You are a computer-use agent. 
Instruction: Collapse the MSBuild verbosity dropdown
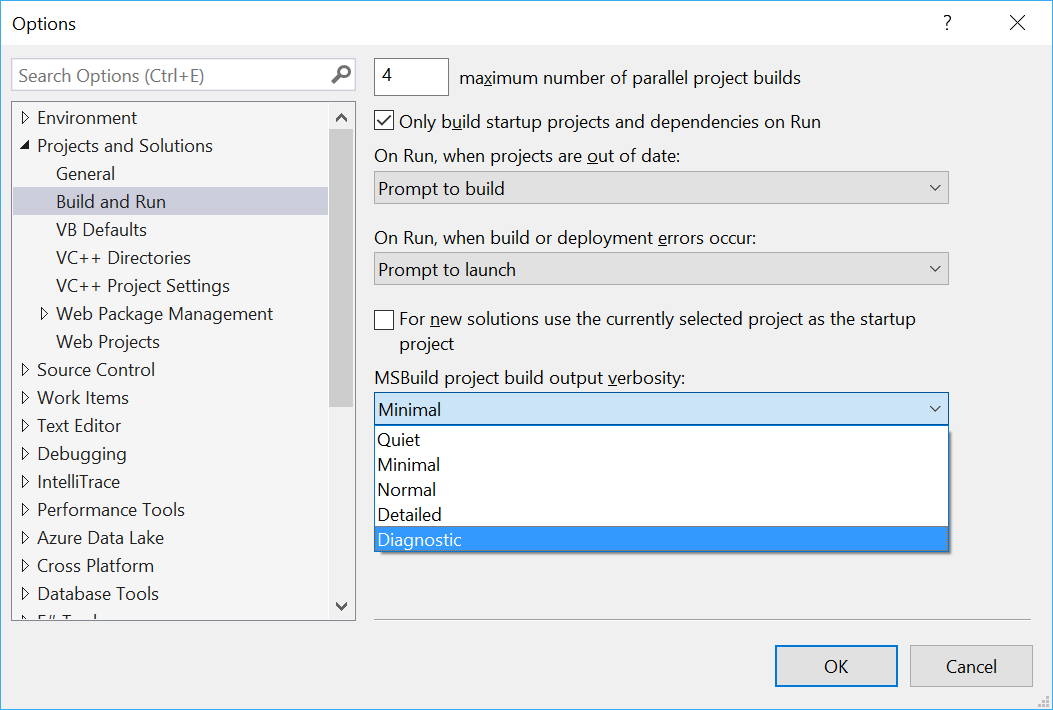[x=936, y=408]
